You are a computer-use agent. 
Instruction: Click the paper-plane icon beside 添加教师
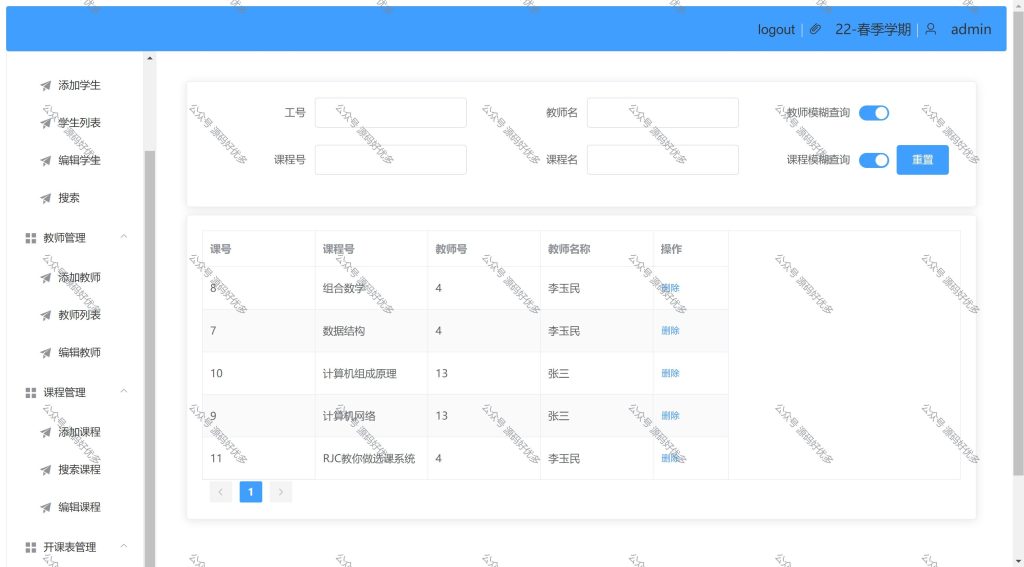pos(46,278)
